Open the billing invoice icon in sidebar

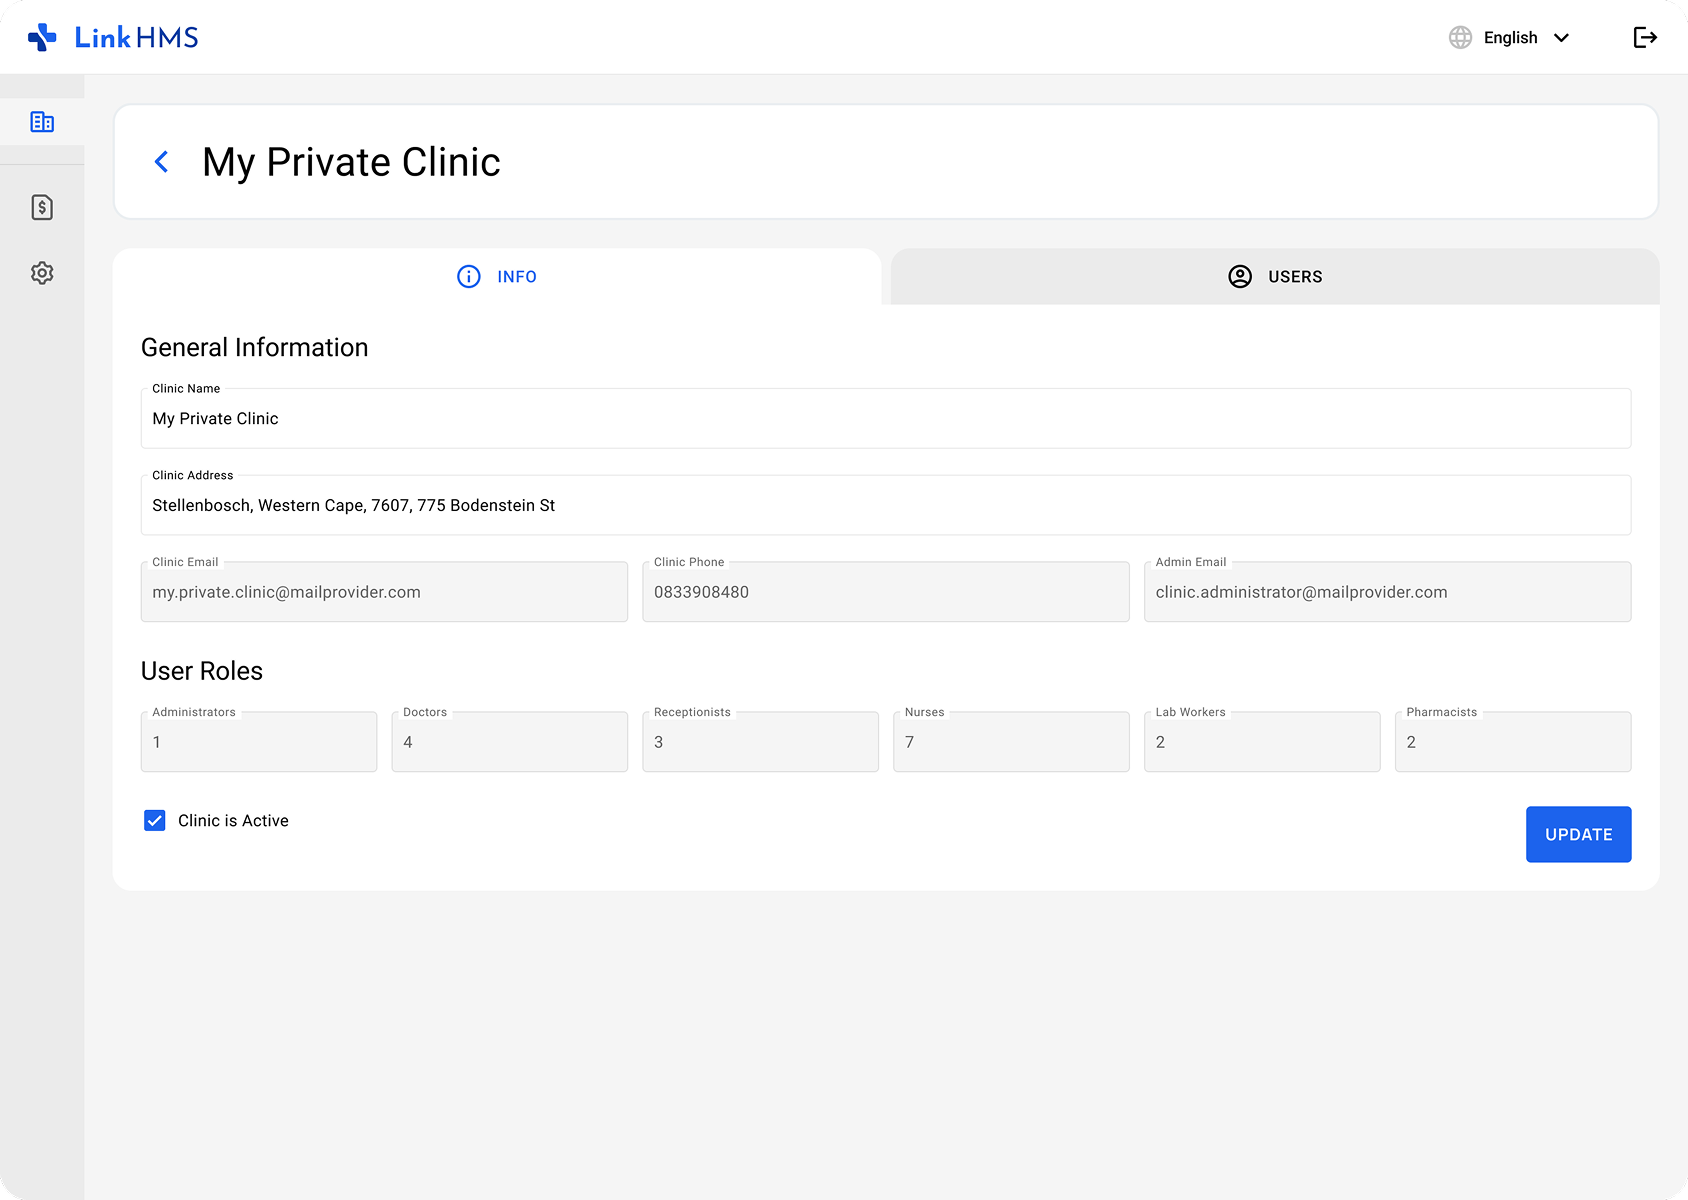[x=42, y=207]
